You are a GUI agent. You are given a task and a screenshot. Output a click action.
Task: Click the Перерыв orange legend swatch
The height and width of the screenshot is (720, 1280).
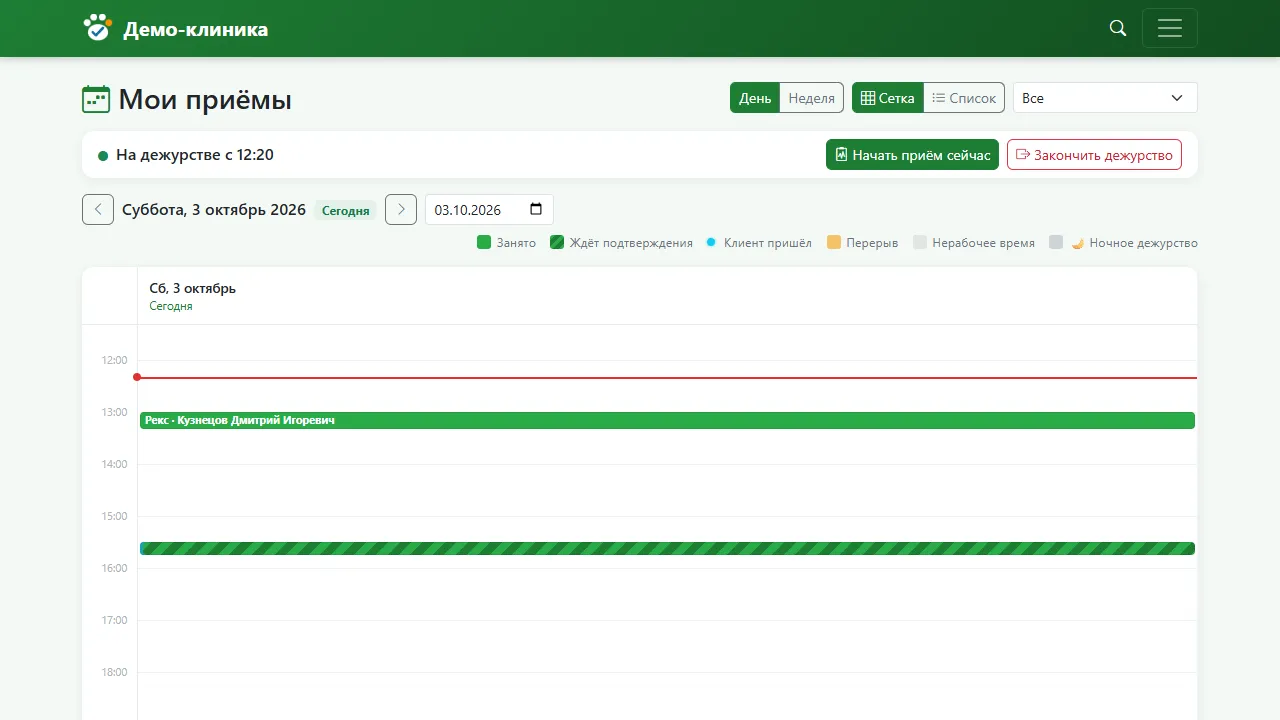coord(834,242)
